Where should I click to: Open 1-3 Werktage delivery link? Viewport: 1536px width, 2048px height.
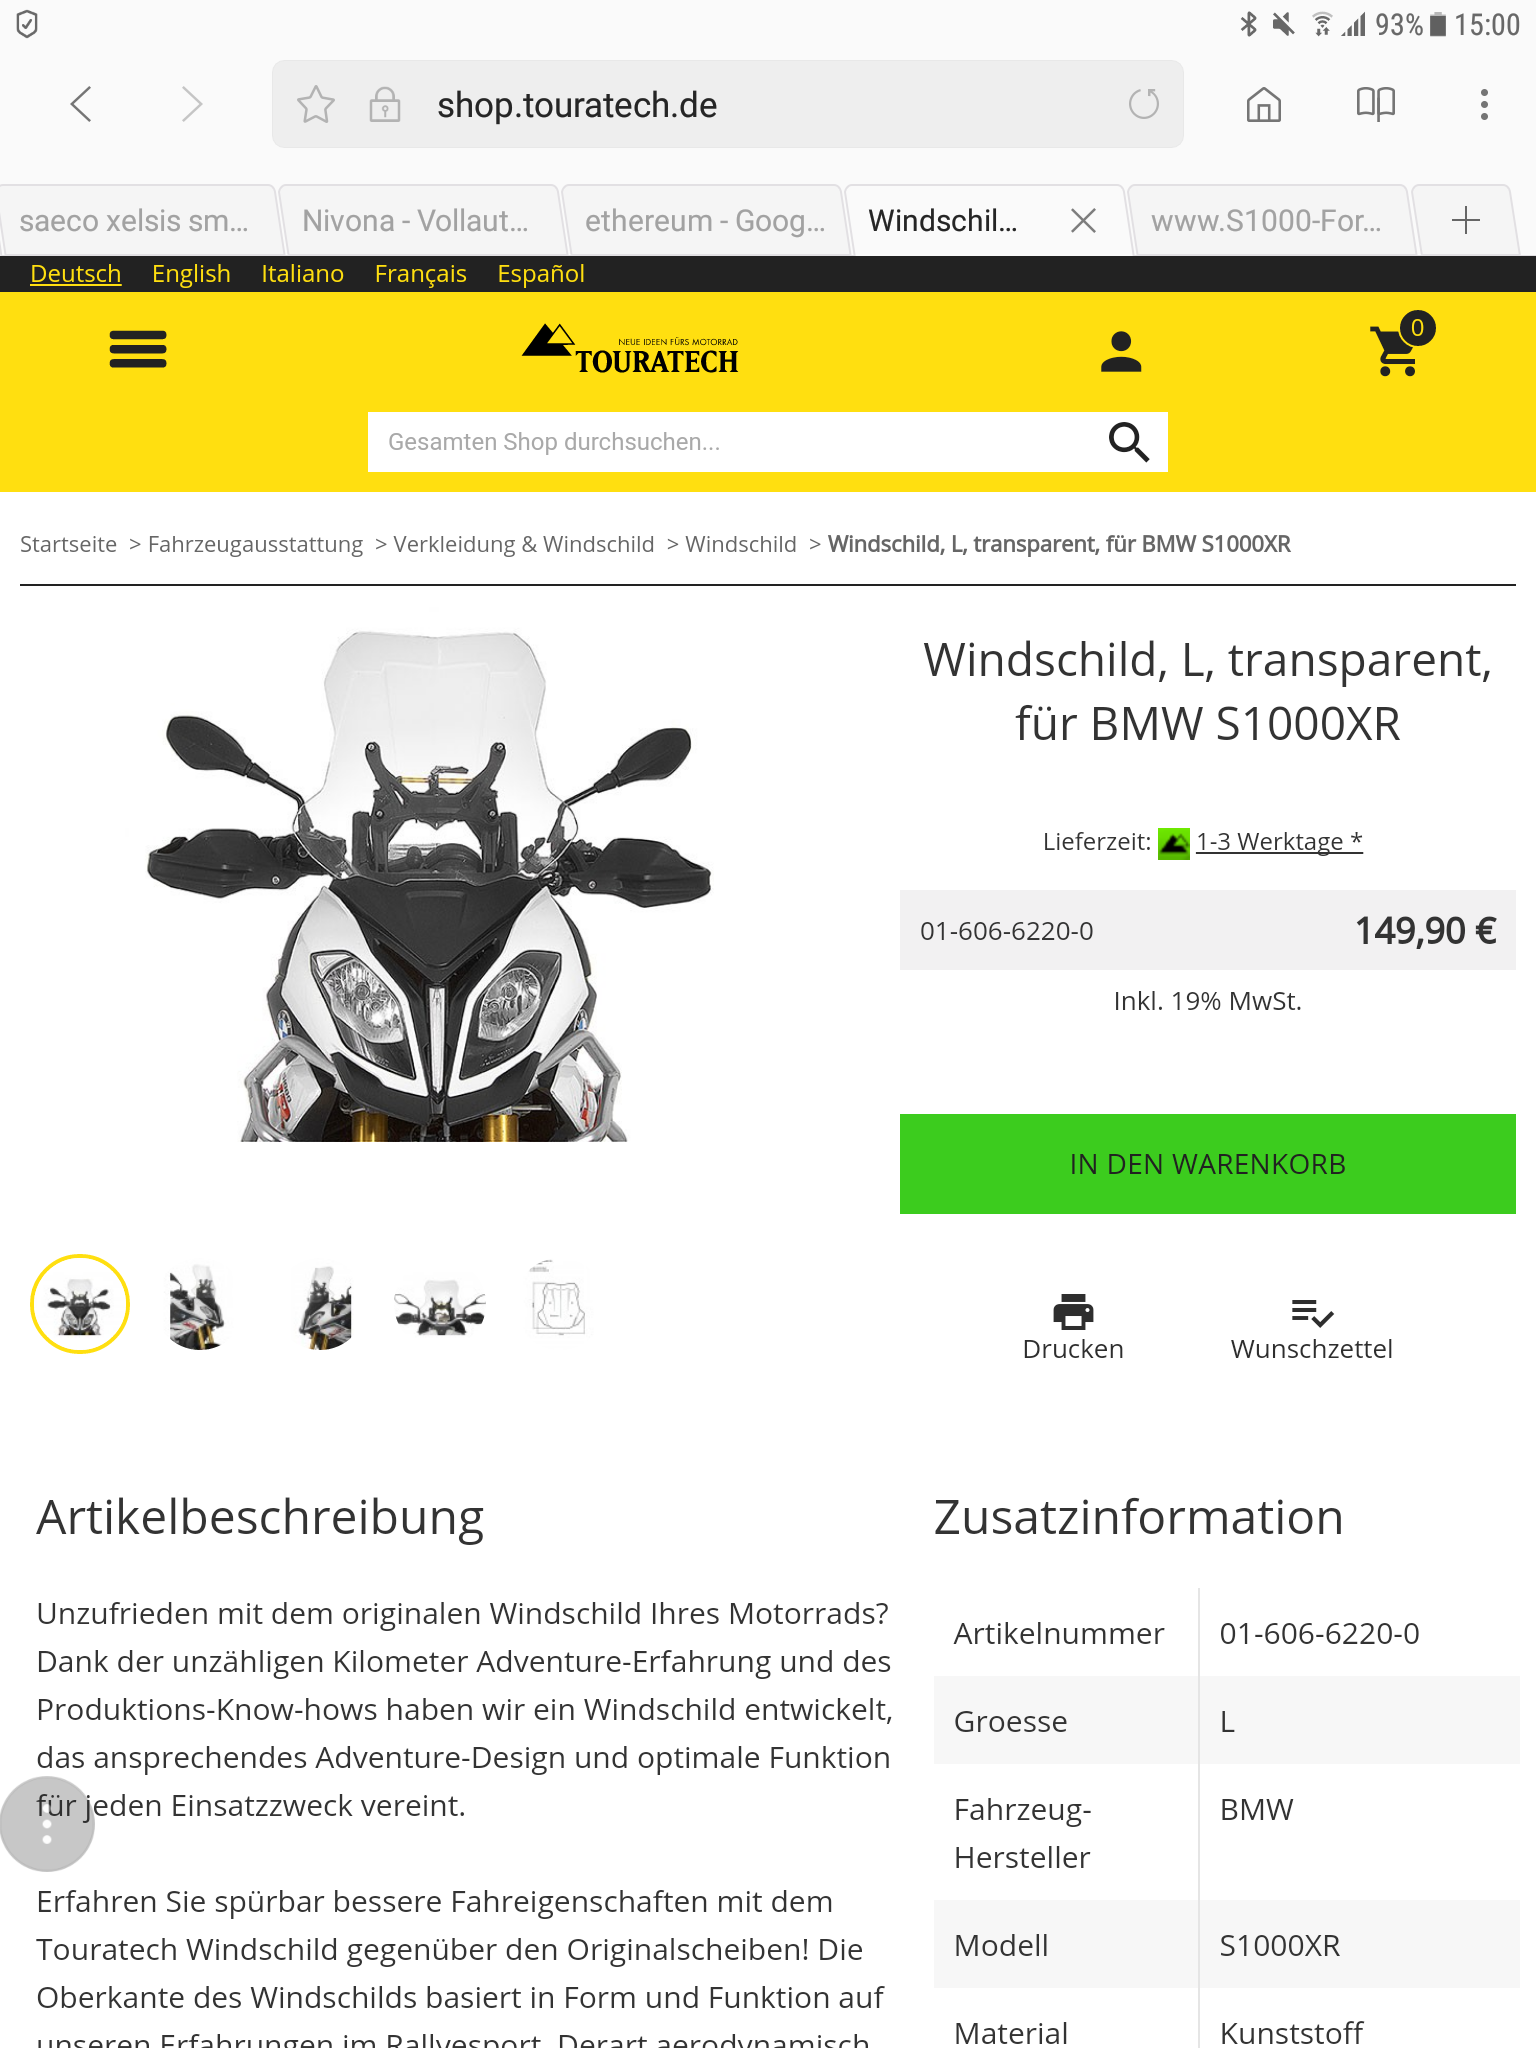(x=1279, y=842)
